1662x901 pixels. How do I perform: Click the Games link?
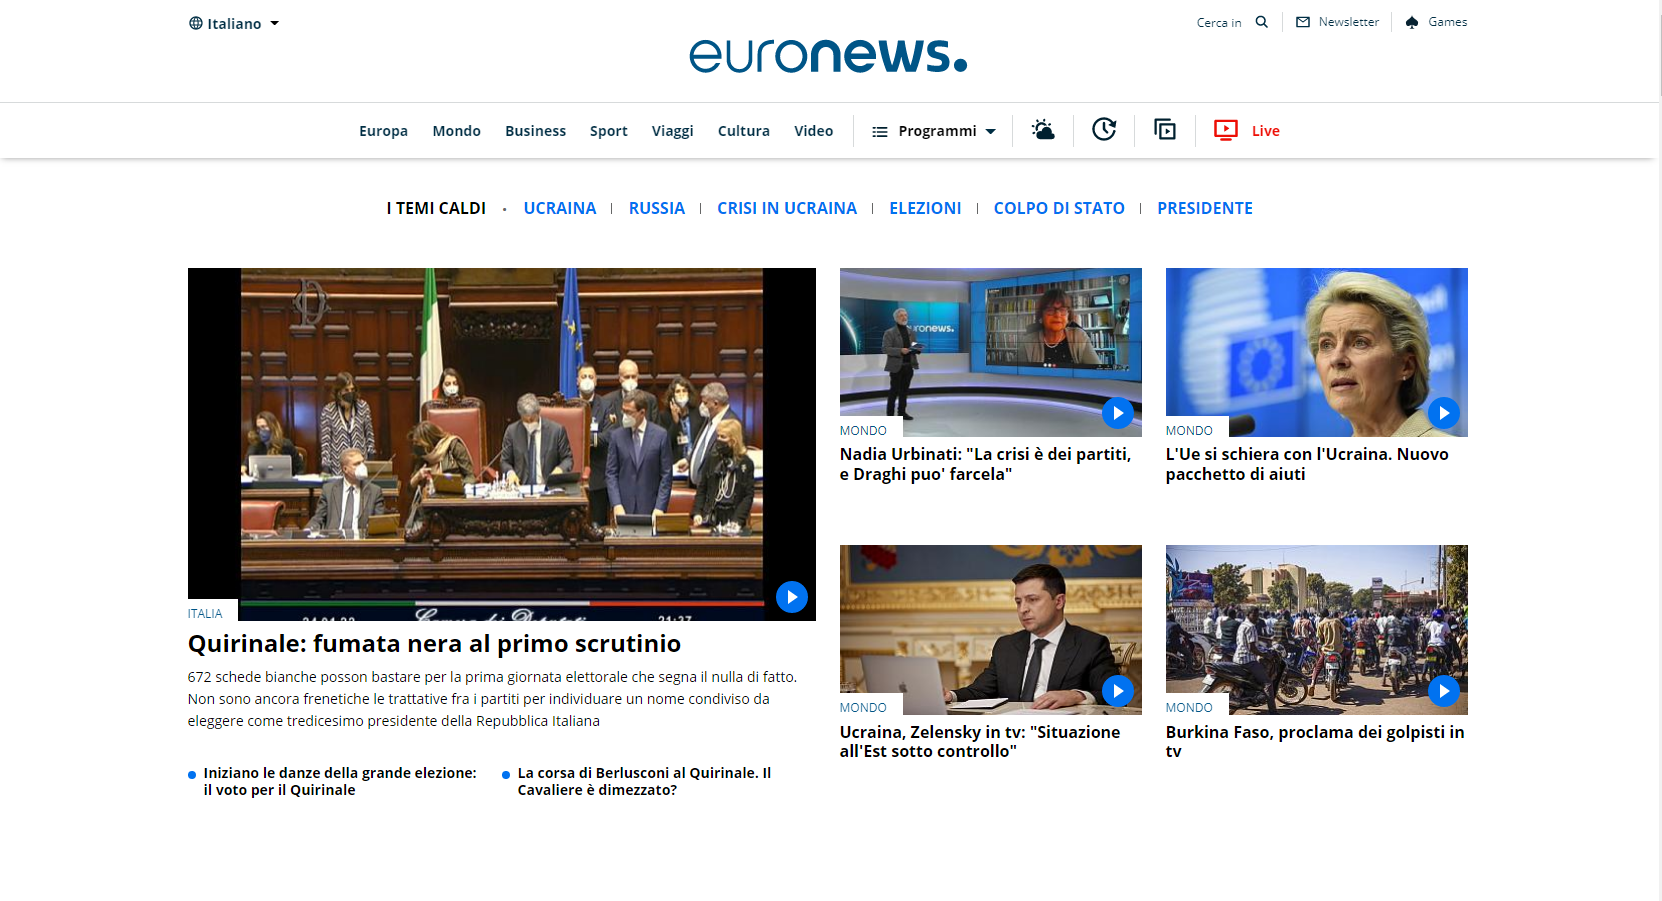tap(1448, 22)
